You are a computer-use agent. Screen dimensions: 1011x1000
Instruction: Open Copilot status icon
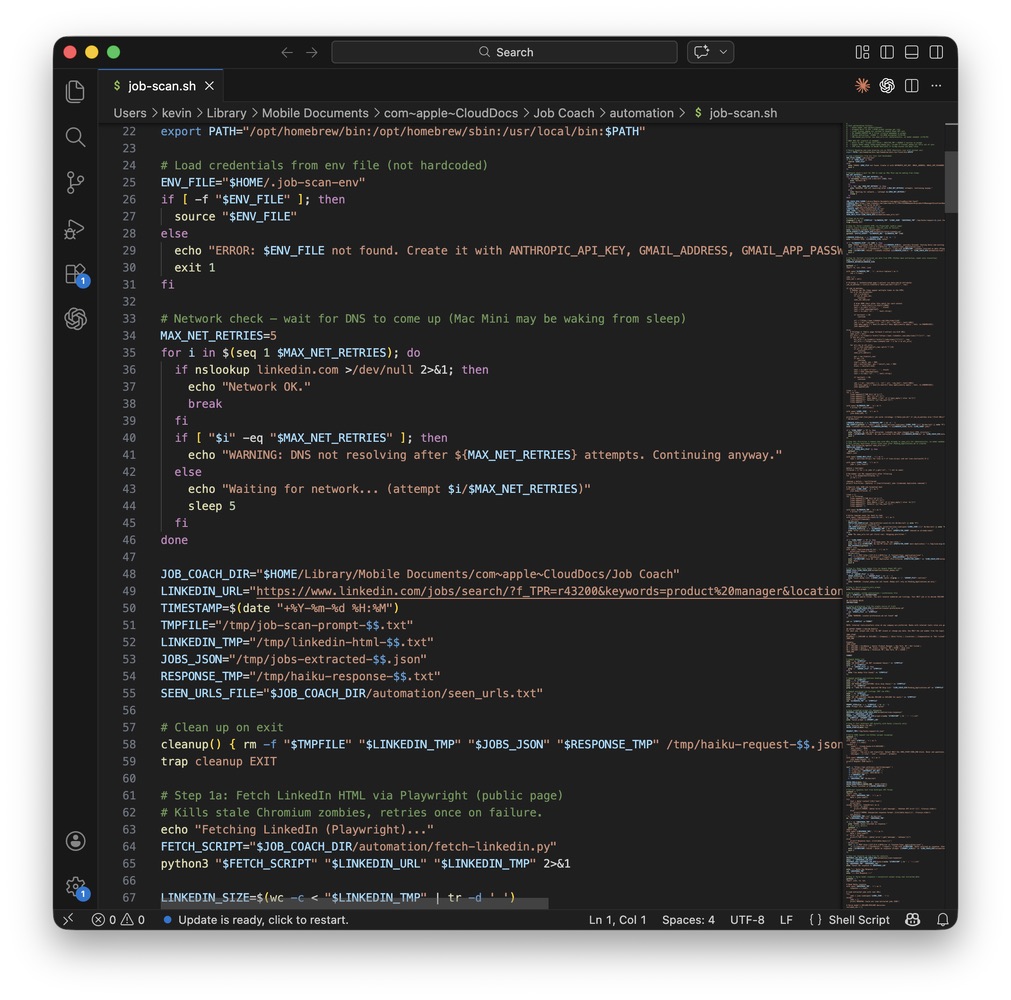point(912,919)
